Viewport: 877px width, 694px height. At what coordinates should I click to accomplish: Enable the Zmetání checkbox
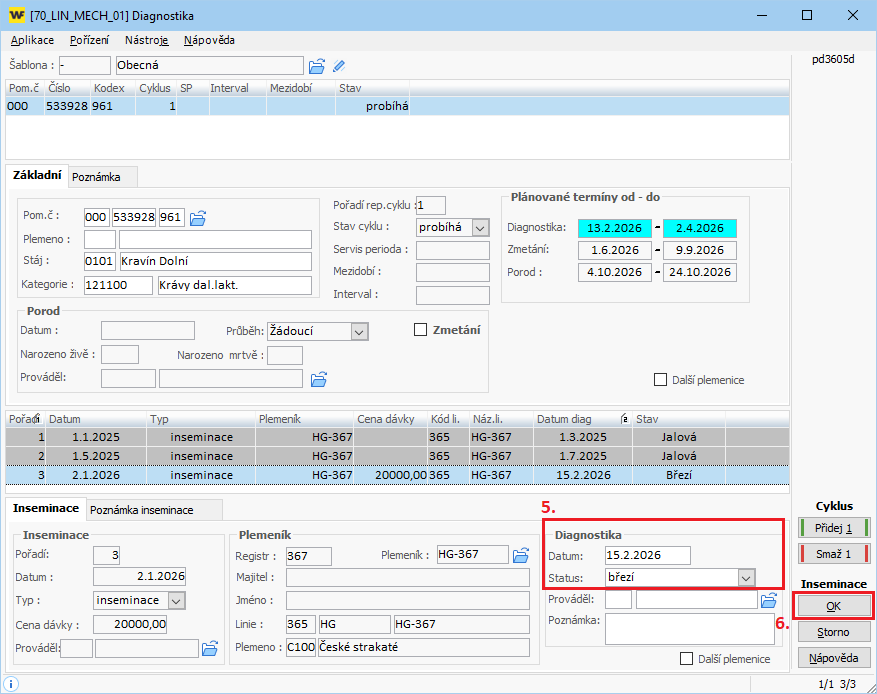click(421, 330)
